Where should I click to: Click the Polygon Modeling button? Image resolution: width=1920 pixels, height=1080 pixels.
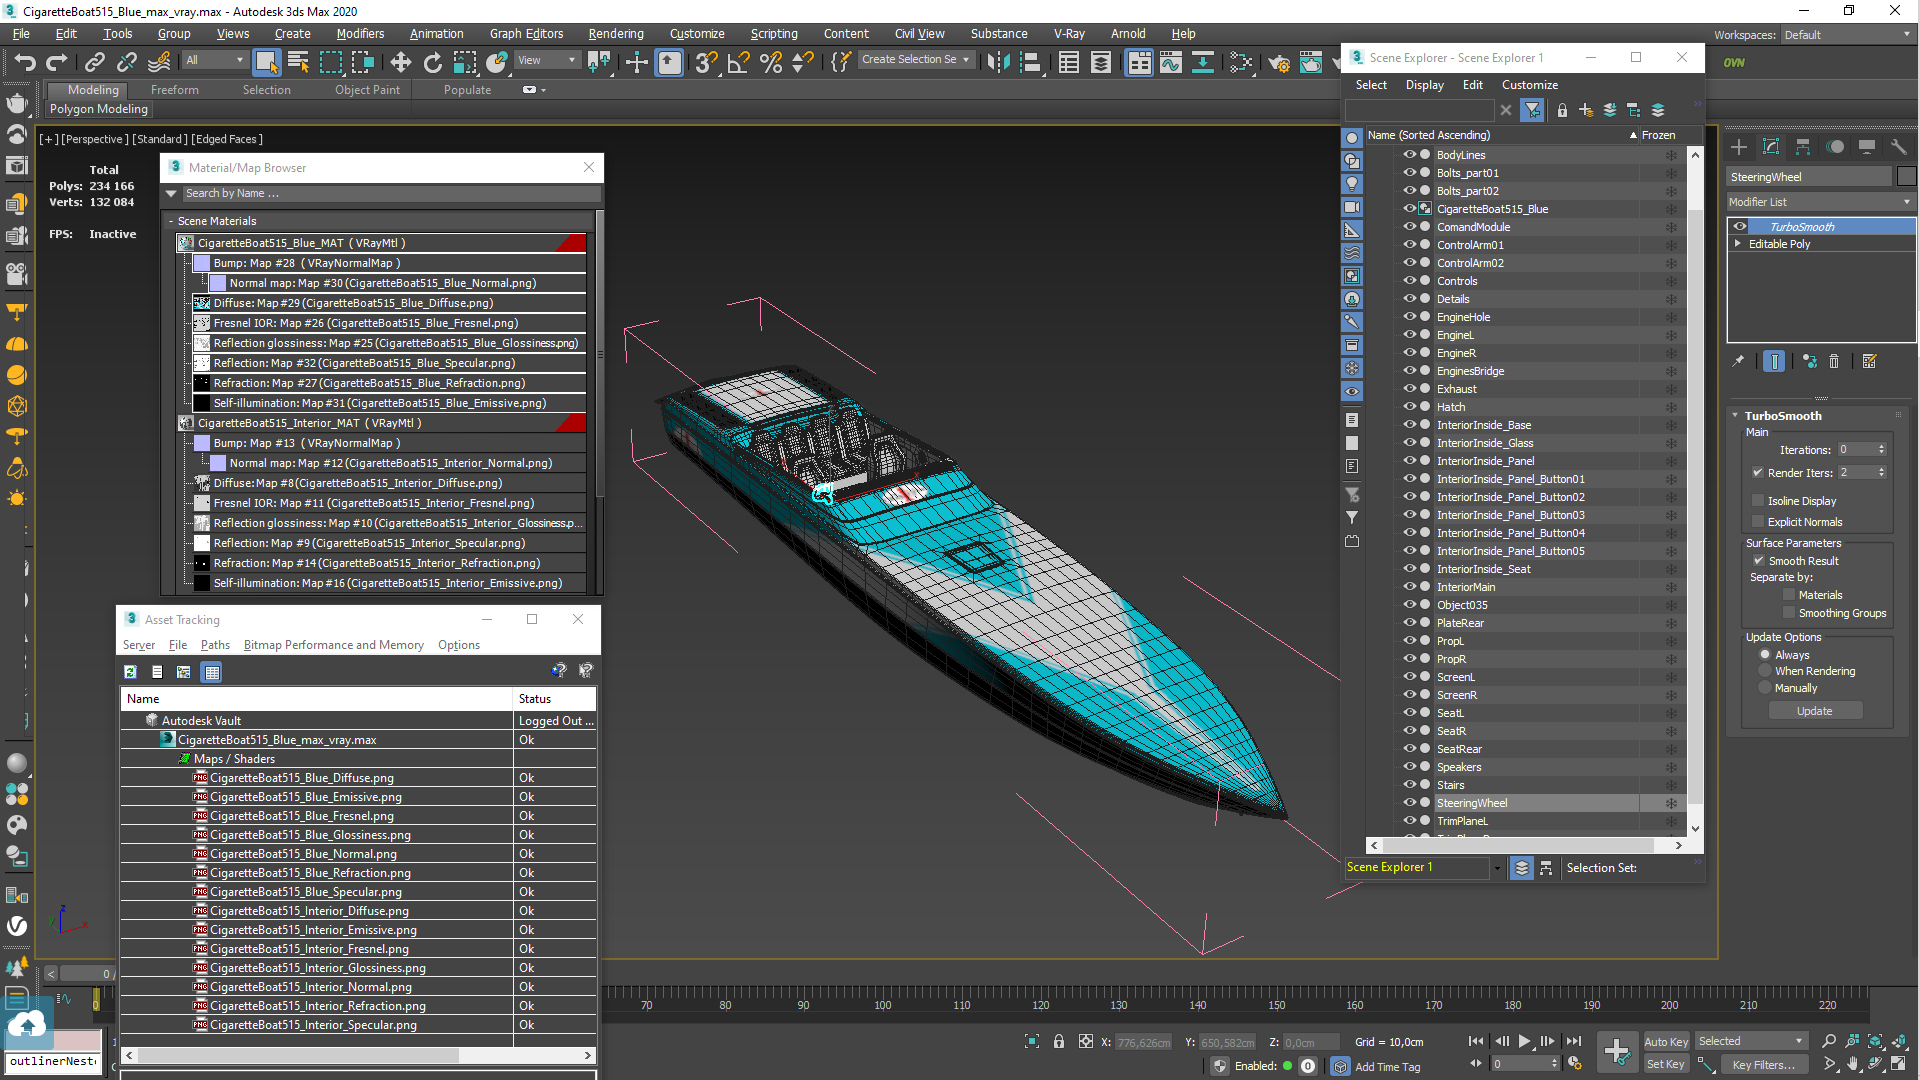click(x=98, y=109)
